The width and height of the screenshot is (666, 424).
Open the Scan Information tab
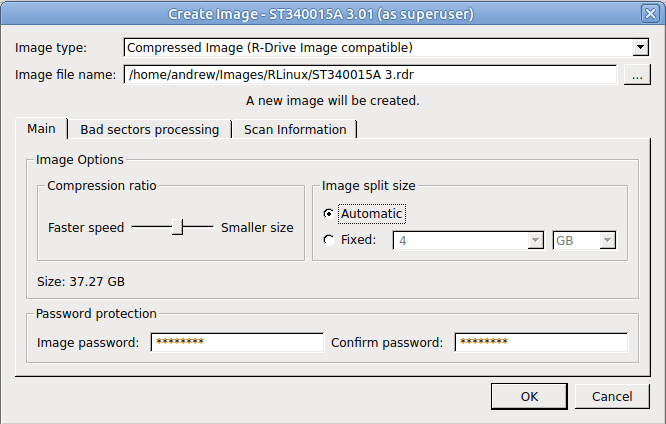point(295,129)
